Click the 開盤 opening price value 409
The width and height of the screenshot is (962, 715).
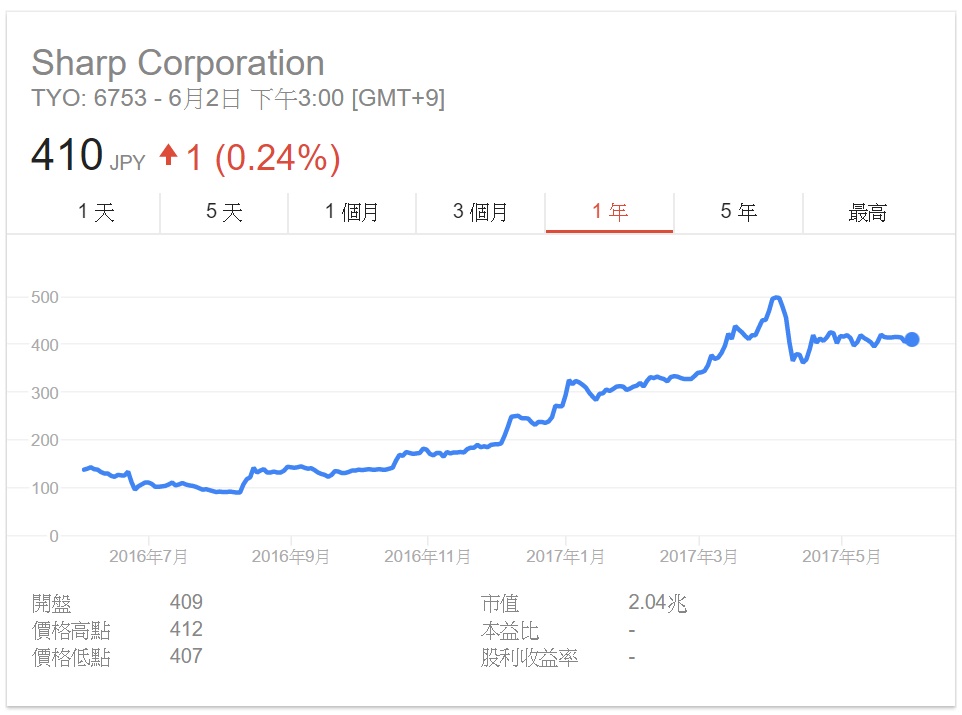click(186, 602)
